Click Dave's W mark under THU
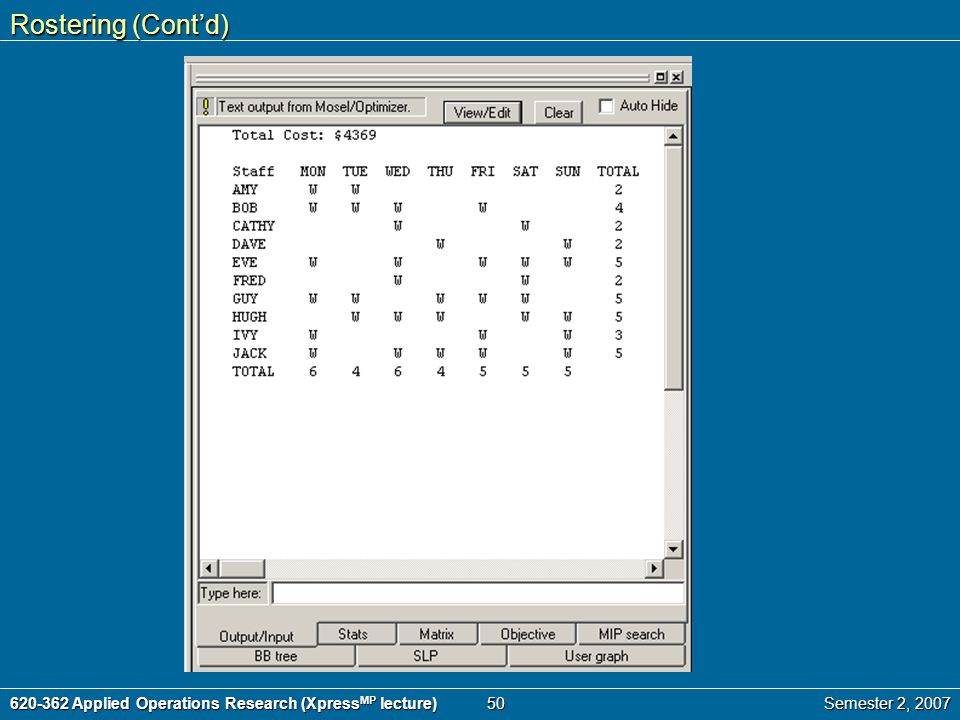The image size is (960, 720). pos(440,244)
